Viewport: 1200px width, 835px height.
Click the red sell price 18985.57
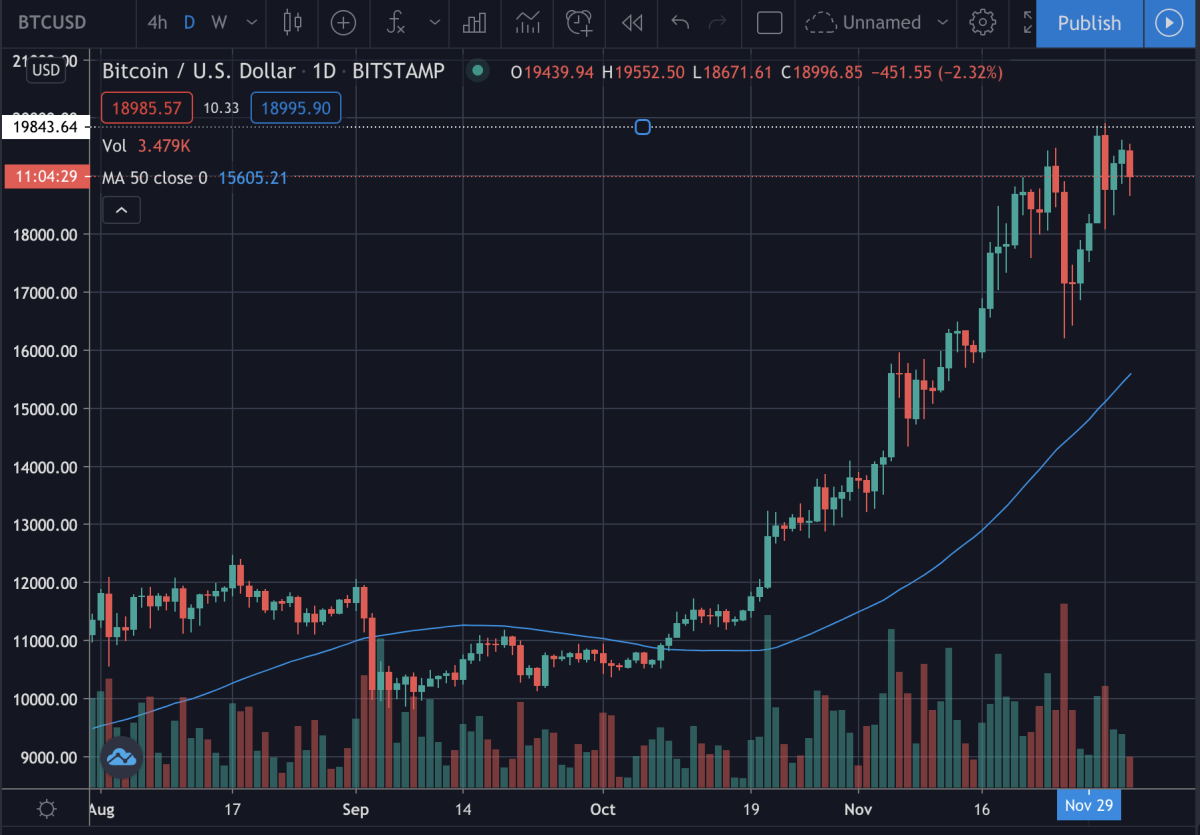tap(146, 108)
